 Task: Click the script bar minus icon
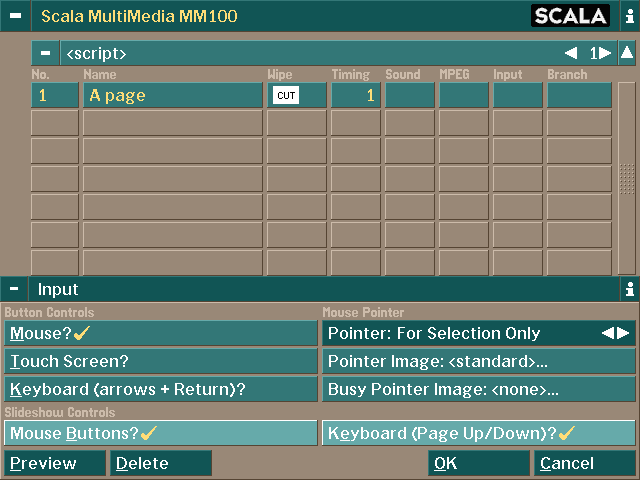45,53
